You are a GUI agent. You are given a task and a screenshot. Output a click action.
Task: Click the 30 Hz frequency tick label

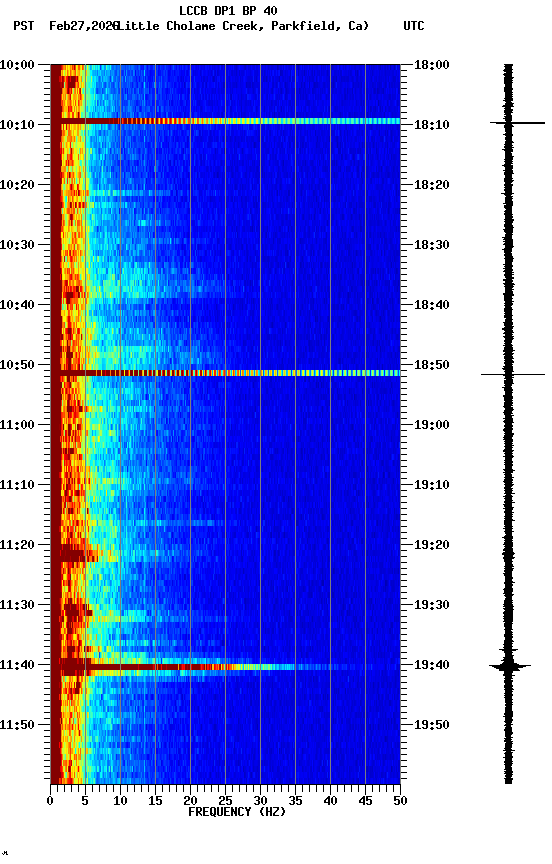[260, 801]
